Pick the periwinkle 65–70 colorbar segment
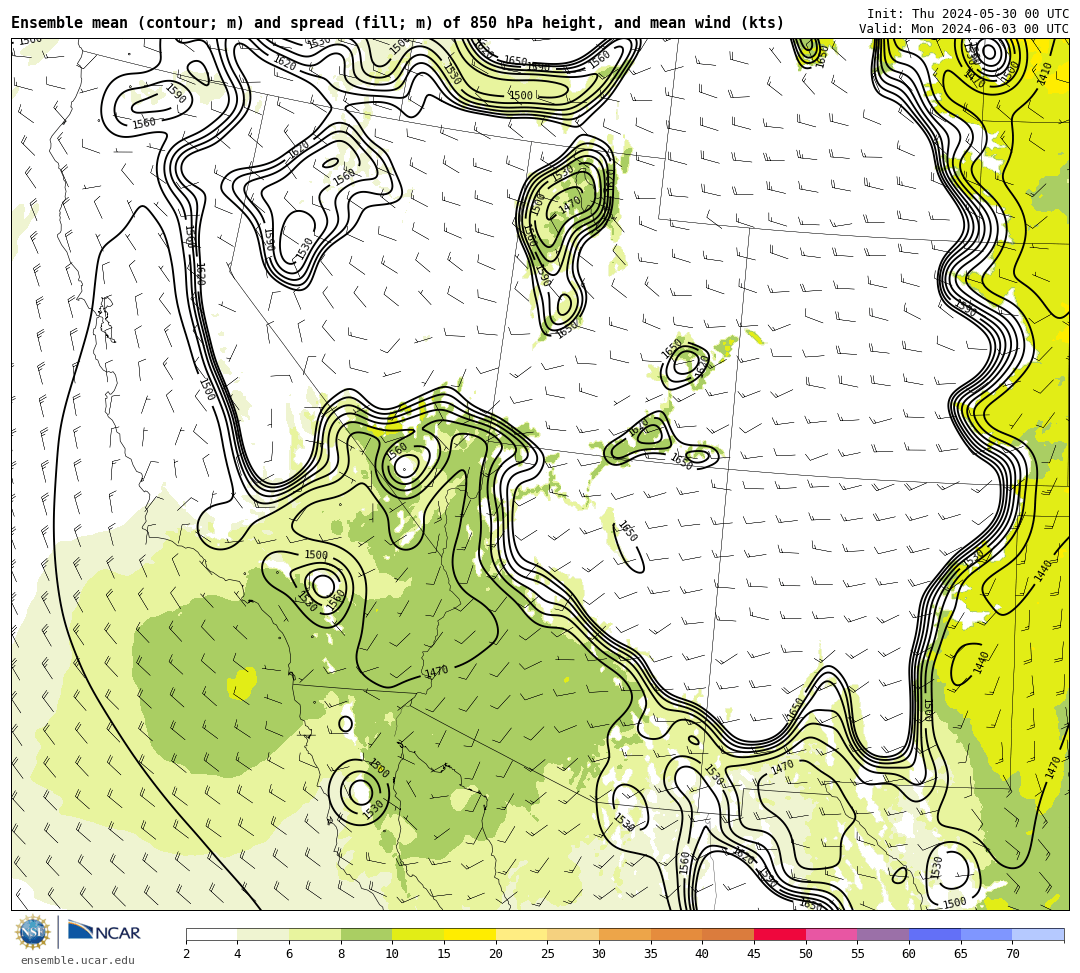The height and width of the screenshot is (973, 1080). pos(986,934)
